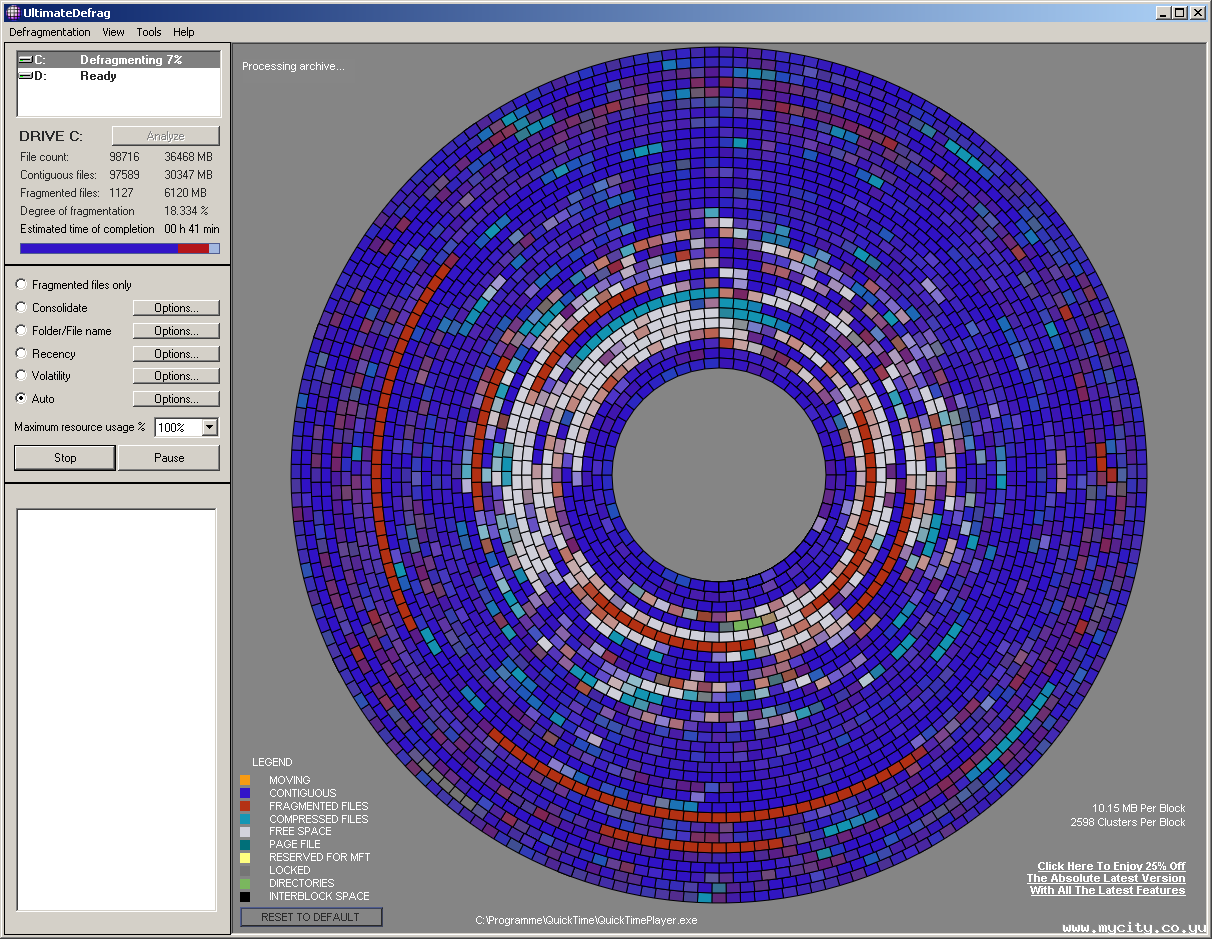The width and height of the screenshot is (1212, 939).
Task: Open the Maximum resource usage dropdown
Action: 209,428
